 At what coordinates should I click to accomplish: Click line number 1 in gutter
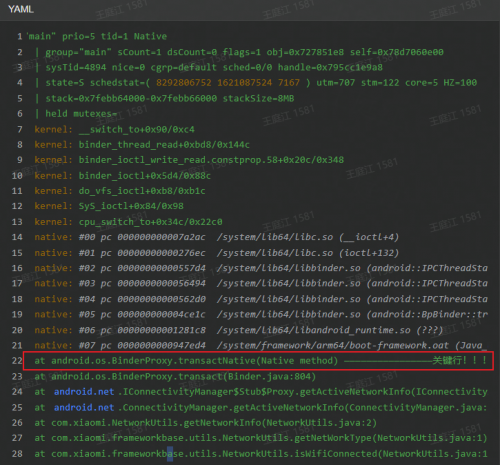(20, 36)
